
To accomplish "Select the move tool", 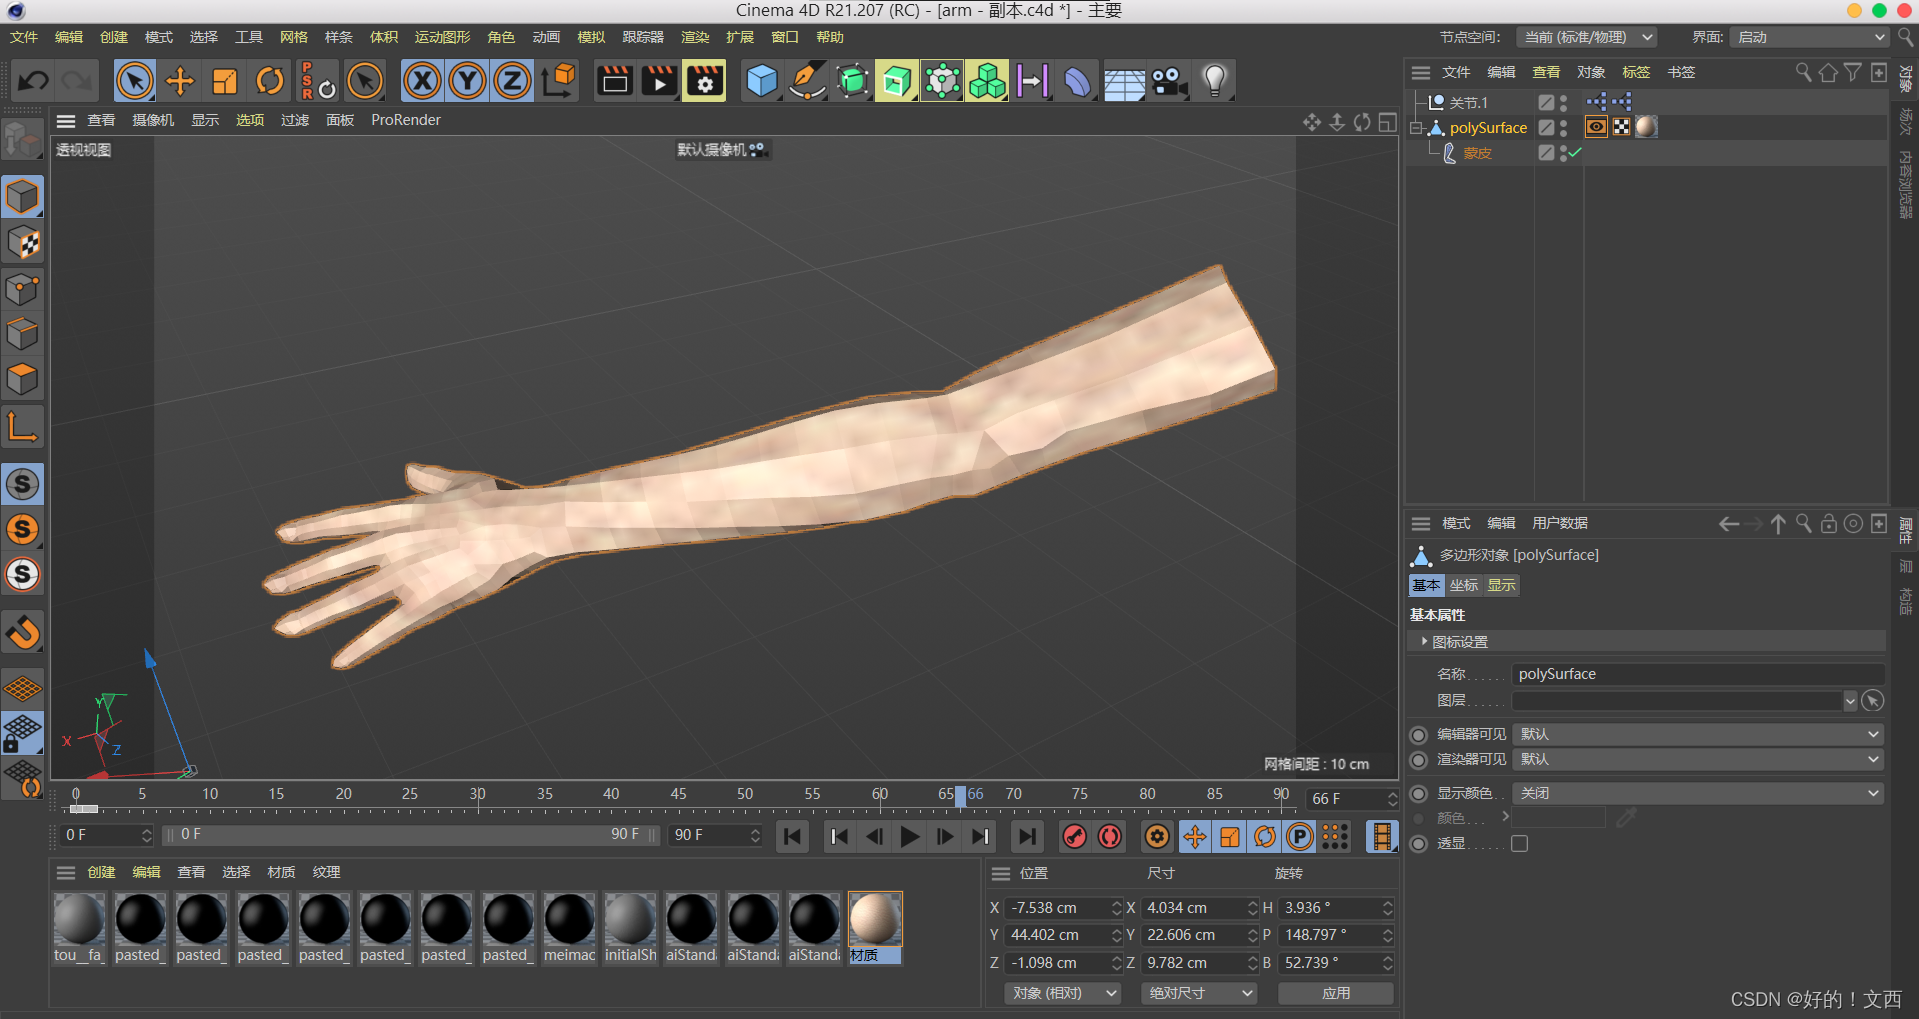I will 180,80.
